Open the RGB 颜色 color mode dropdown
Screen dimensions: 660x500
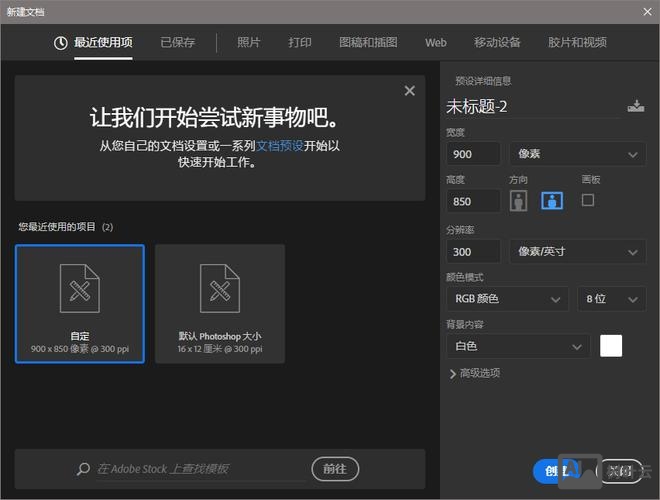pos(507,299)
